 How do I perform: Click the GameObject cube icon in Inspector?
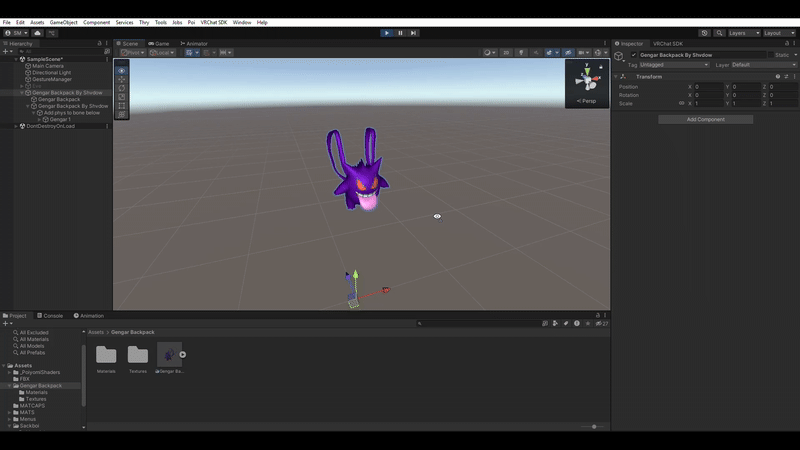coord(619,56)
